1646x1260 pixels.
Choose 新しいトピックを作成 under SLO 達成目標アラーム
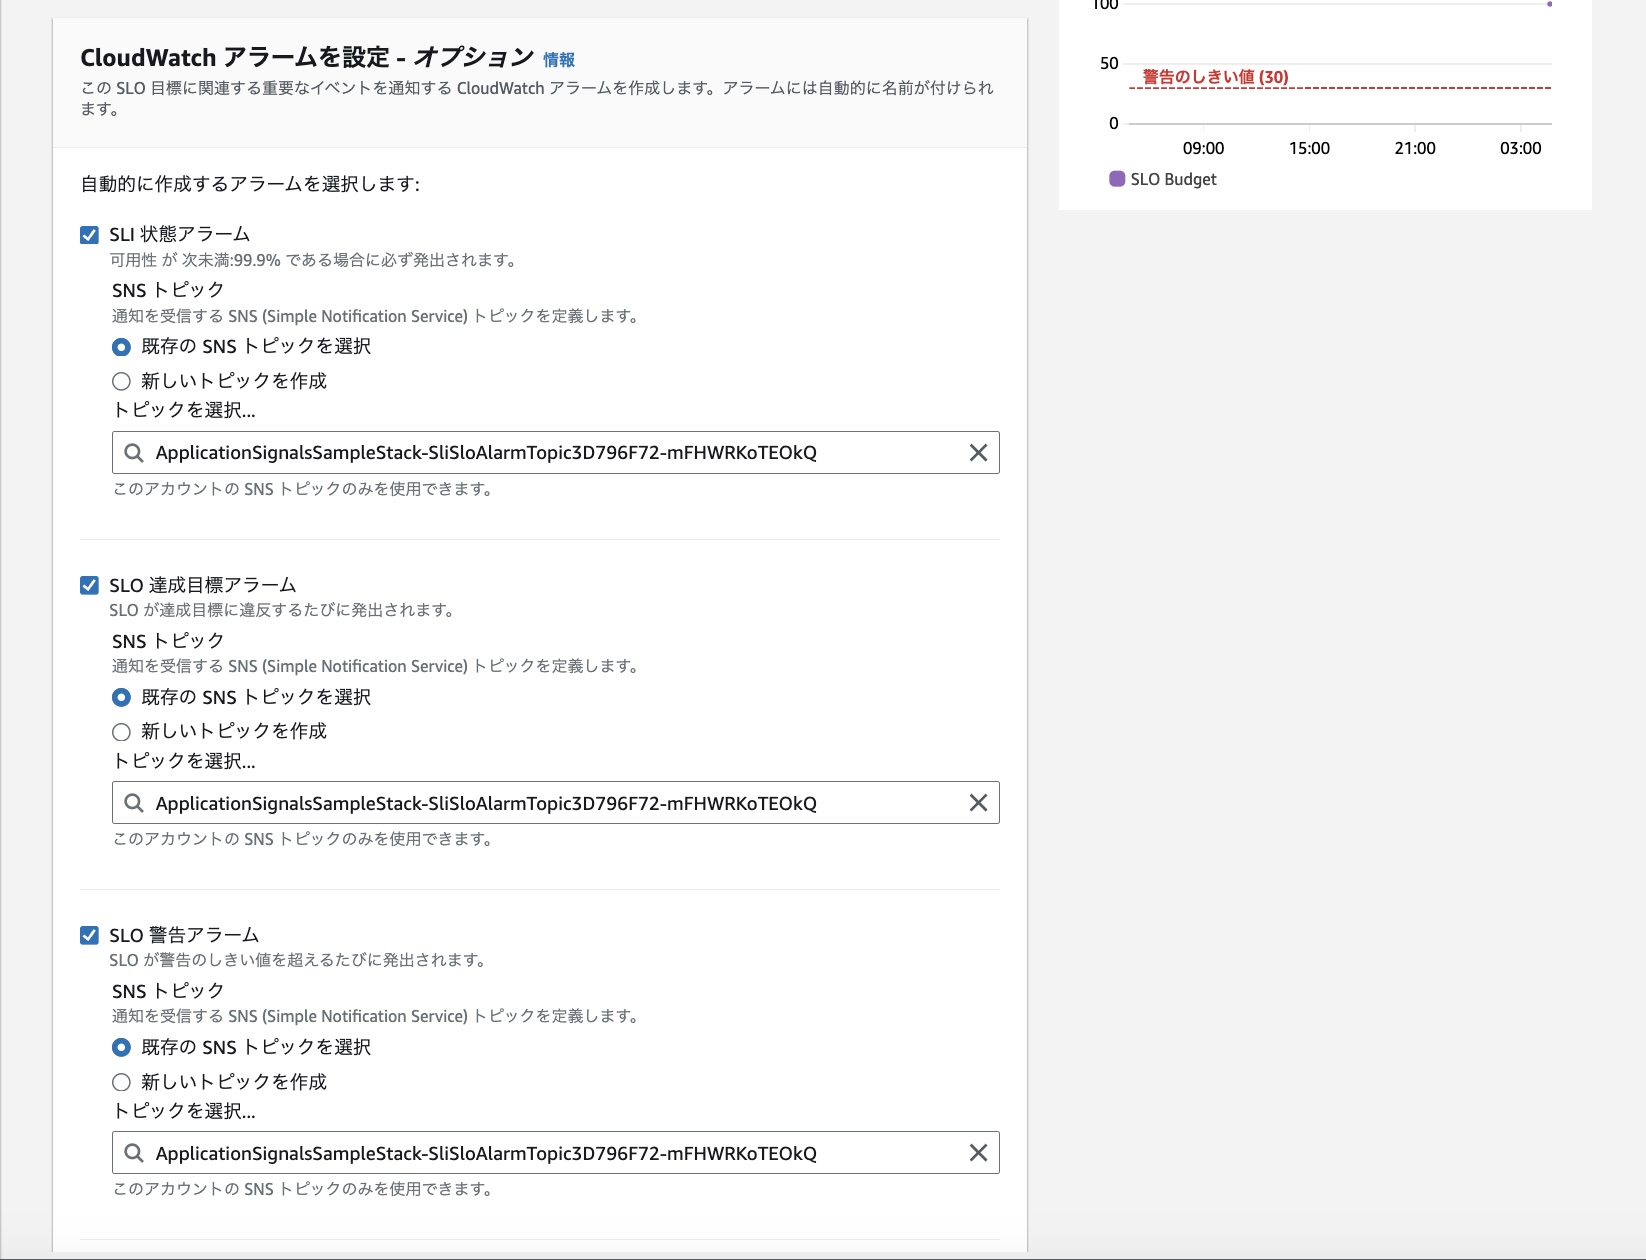(121, 731)
